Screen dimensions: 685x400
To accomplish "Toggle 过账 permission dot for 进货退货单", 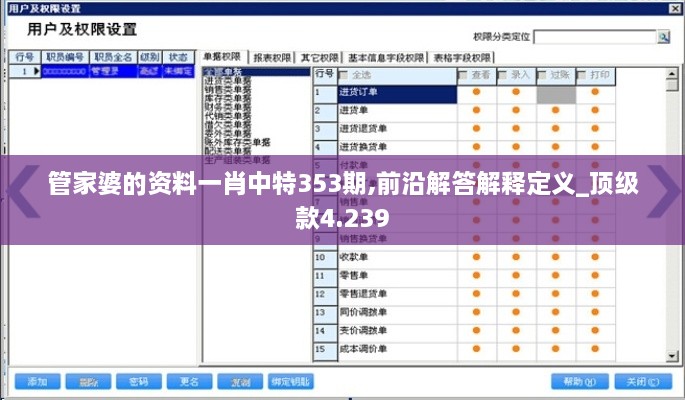I will (555, 128).
